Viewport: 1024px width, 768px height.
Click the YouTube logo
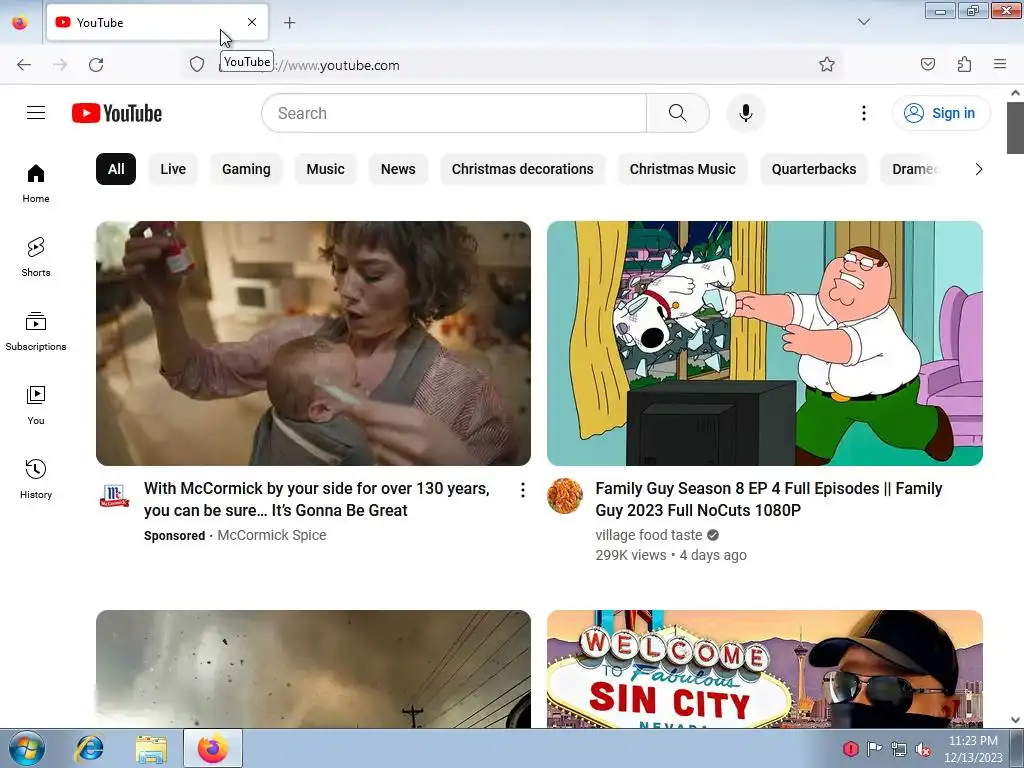[117, 113]
